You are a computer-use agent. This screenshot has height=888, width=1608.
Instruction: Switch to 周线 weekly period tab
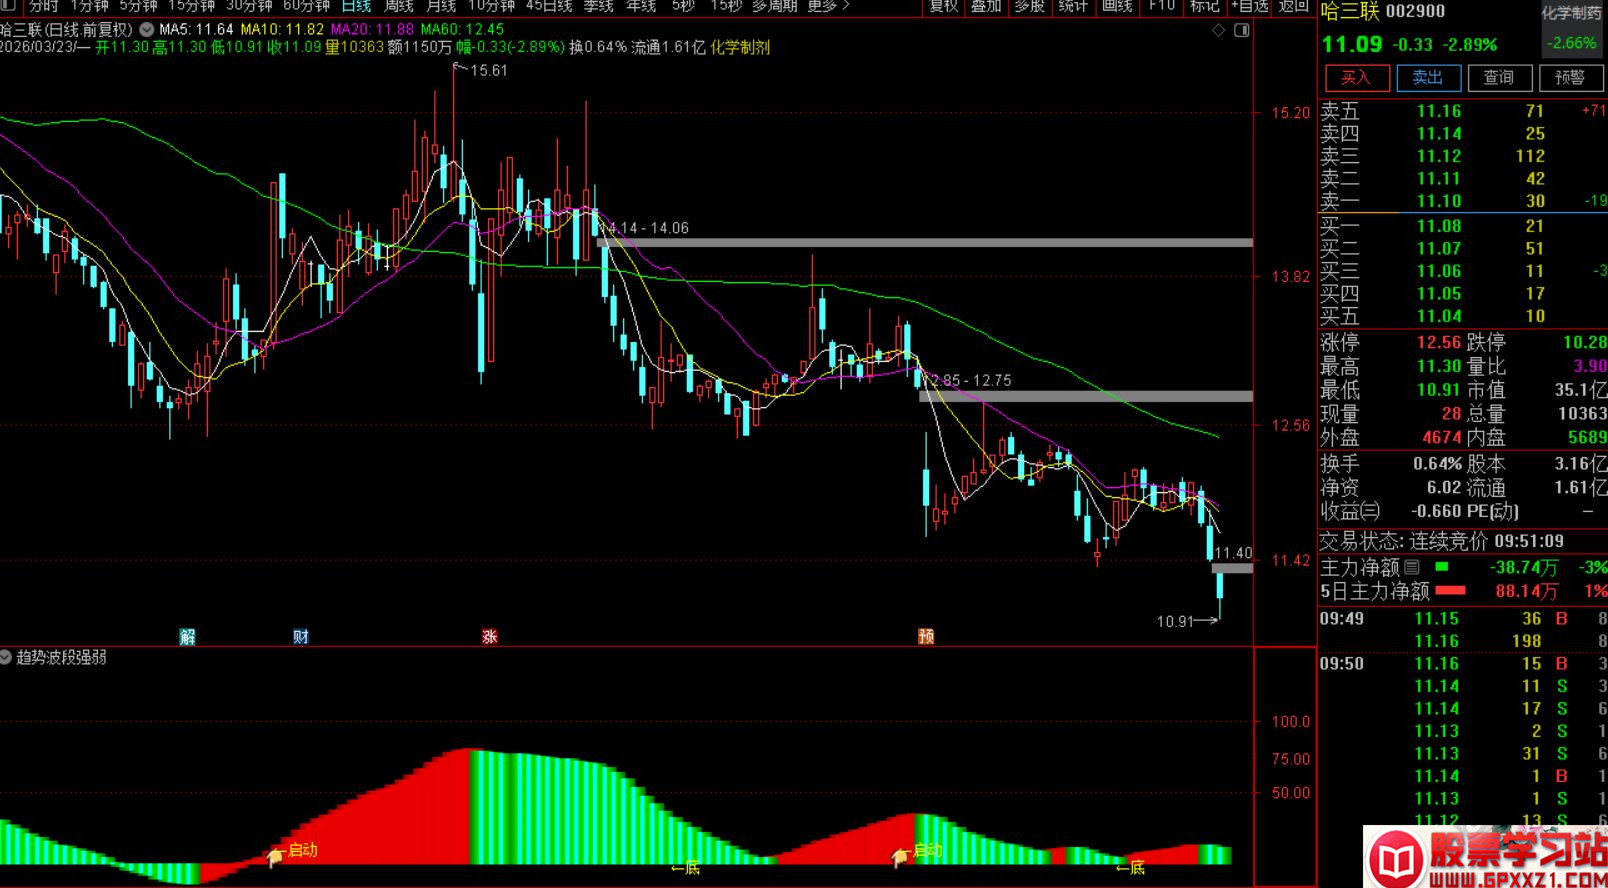[x=399, y=6]
